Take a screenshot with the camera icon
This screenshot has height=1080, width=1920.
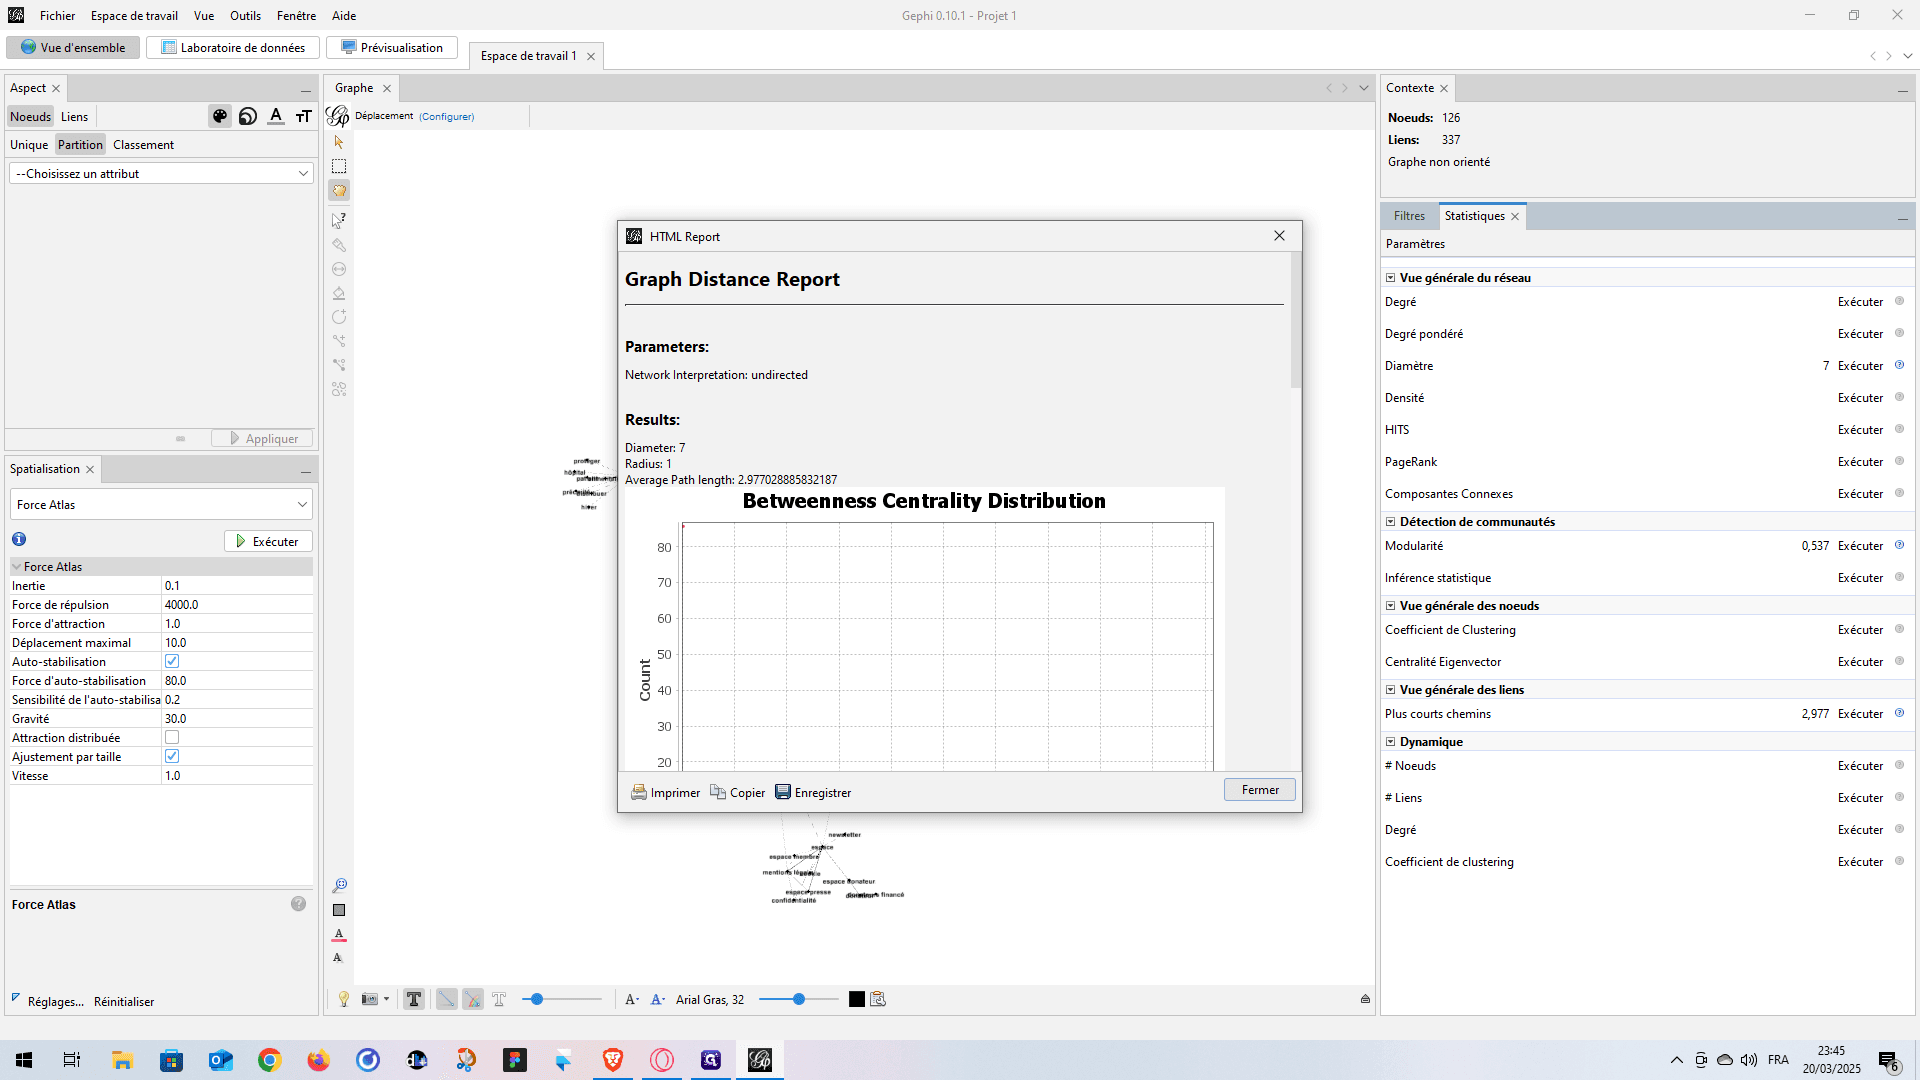[x=369, y=999]
